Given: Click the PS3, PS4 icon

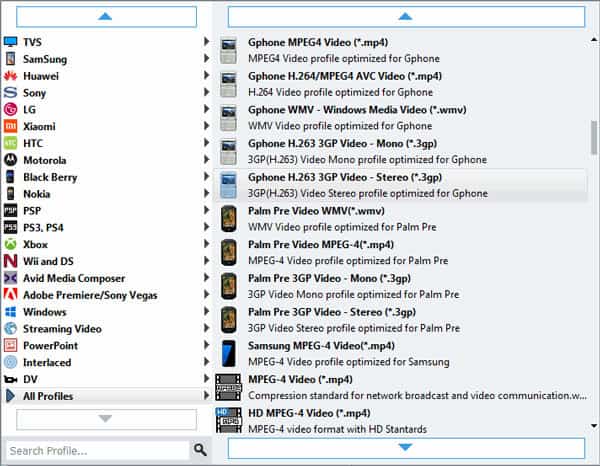Looking at the screenshot, I should [10, 227].
